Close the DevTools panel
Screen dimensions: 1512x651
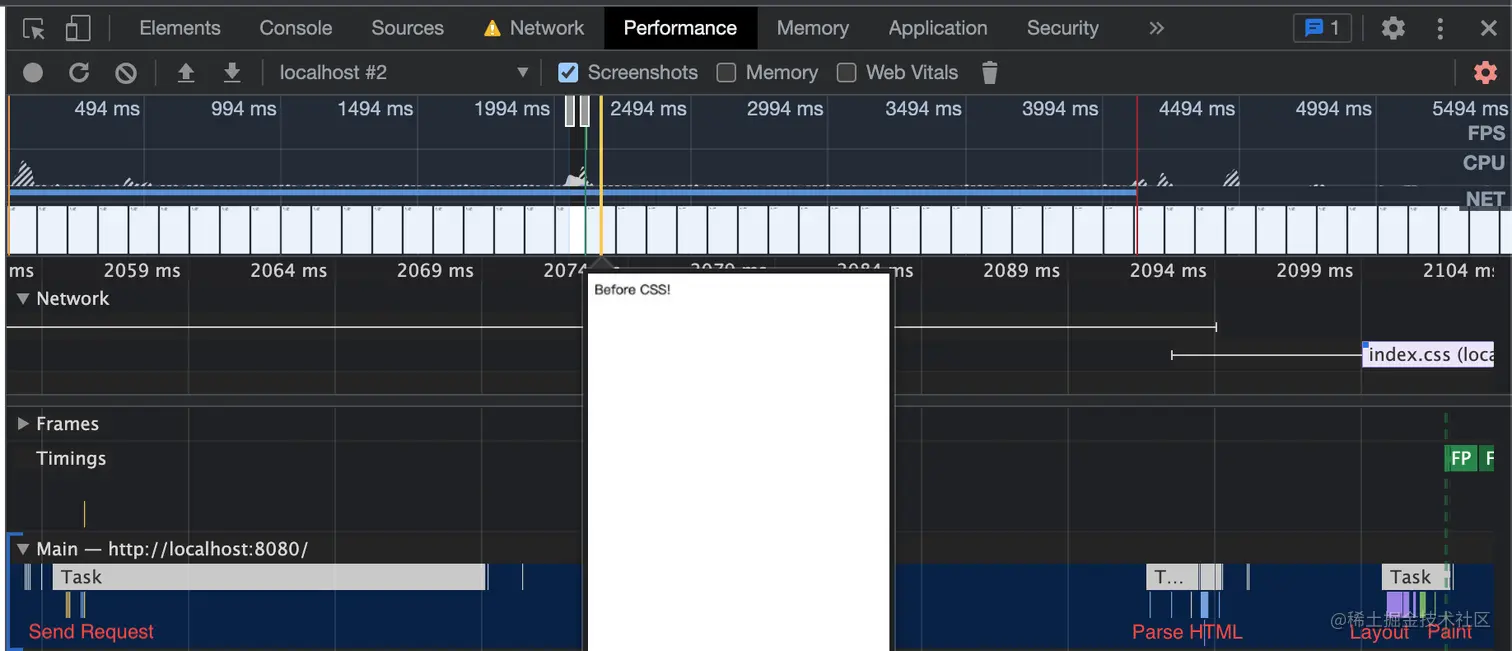tap(1488, 28)
